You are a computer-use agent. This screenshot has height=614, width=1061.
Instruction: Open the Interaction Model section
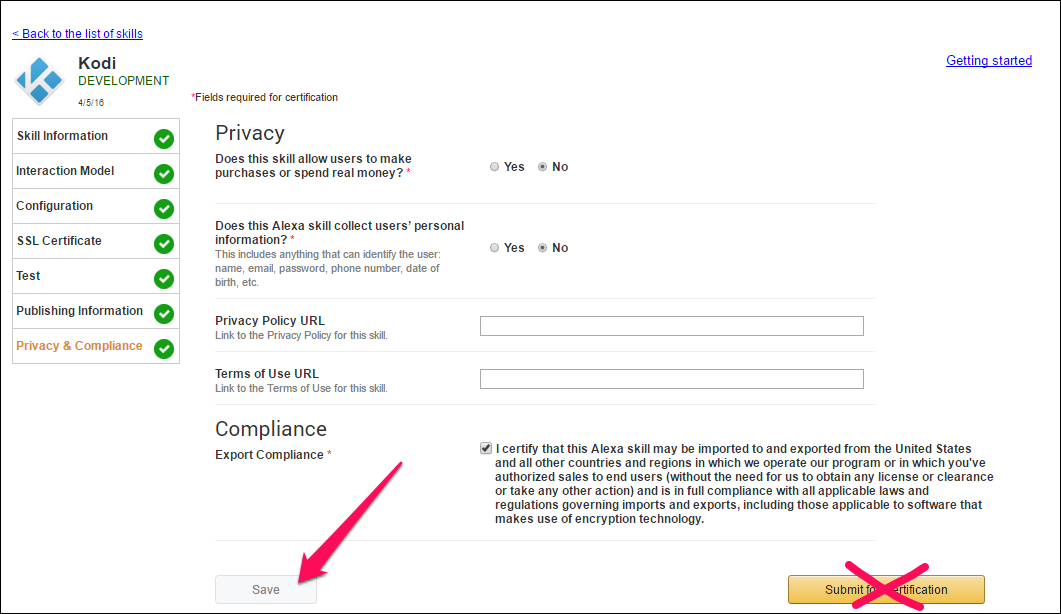pyautogui.click(x=95, y=171)
